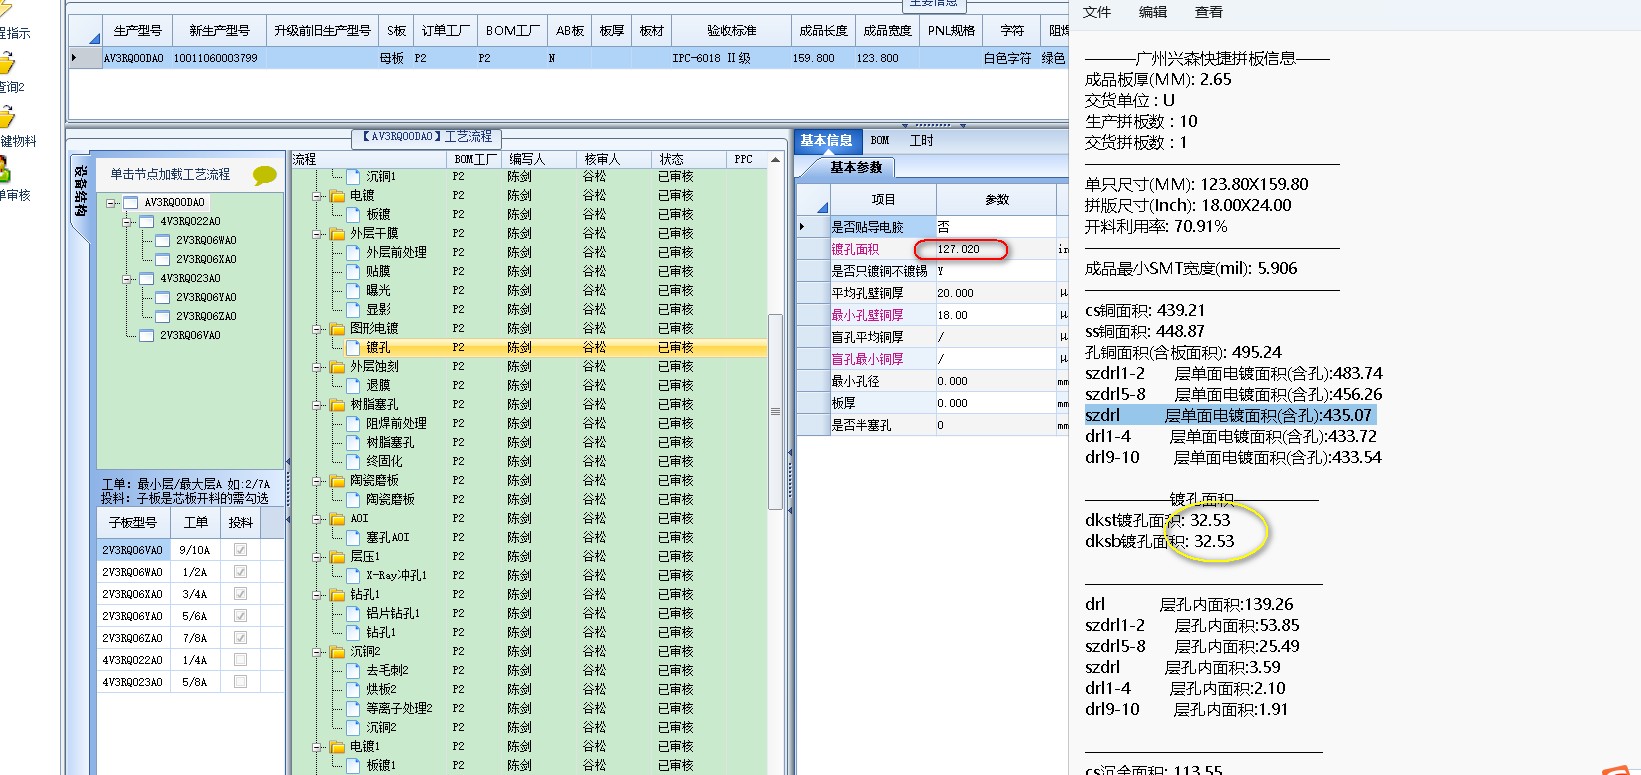Viewport: 1641px width, 775px height.
Task: Click the node icon of AV3RQ00DA0
Action: point(131,202)
